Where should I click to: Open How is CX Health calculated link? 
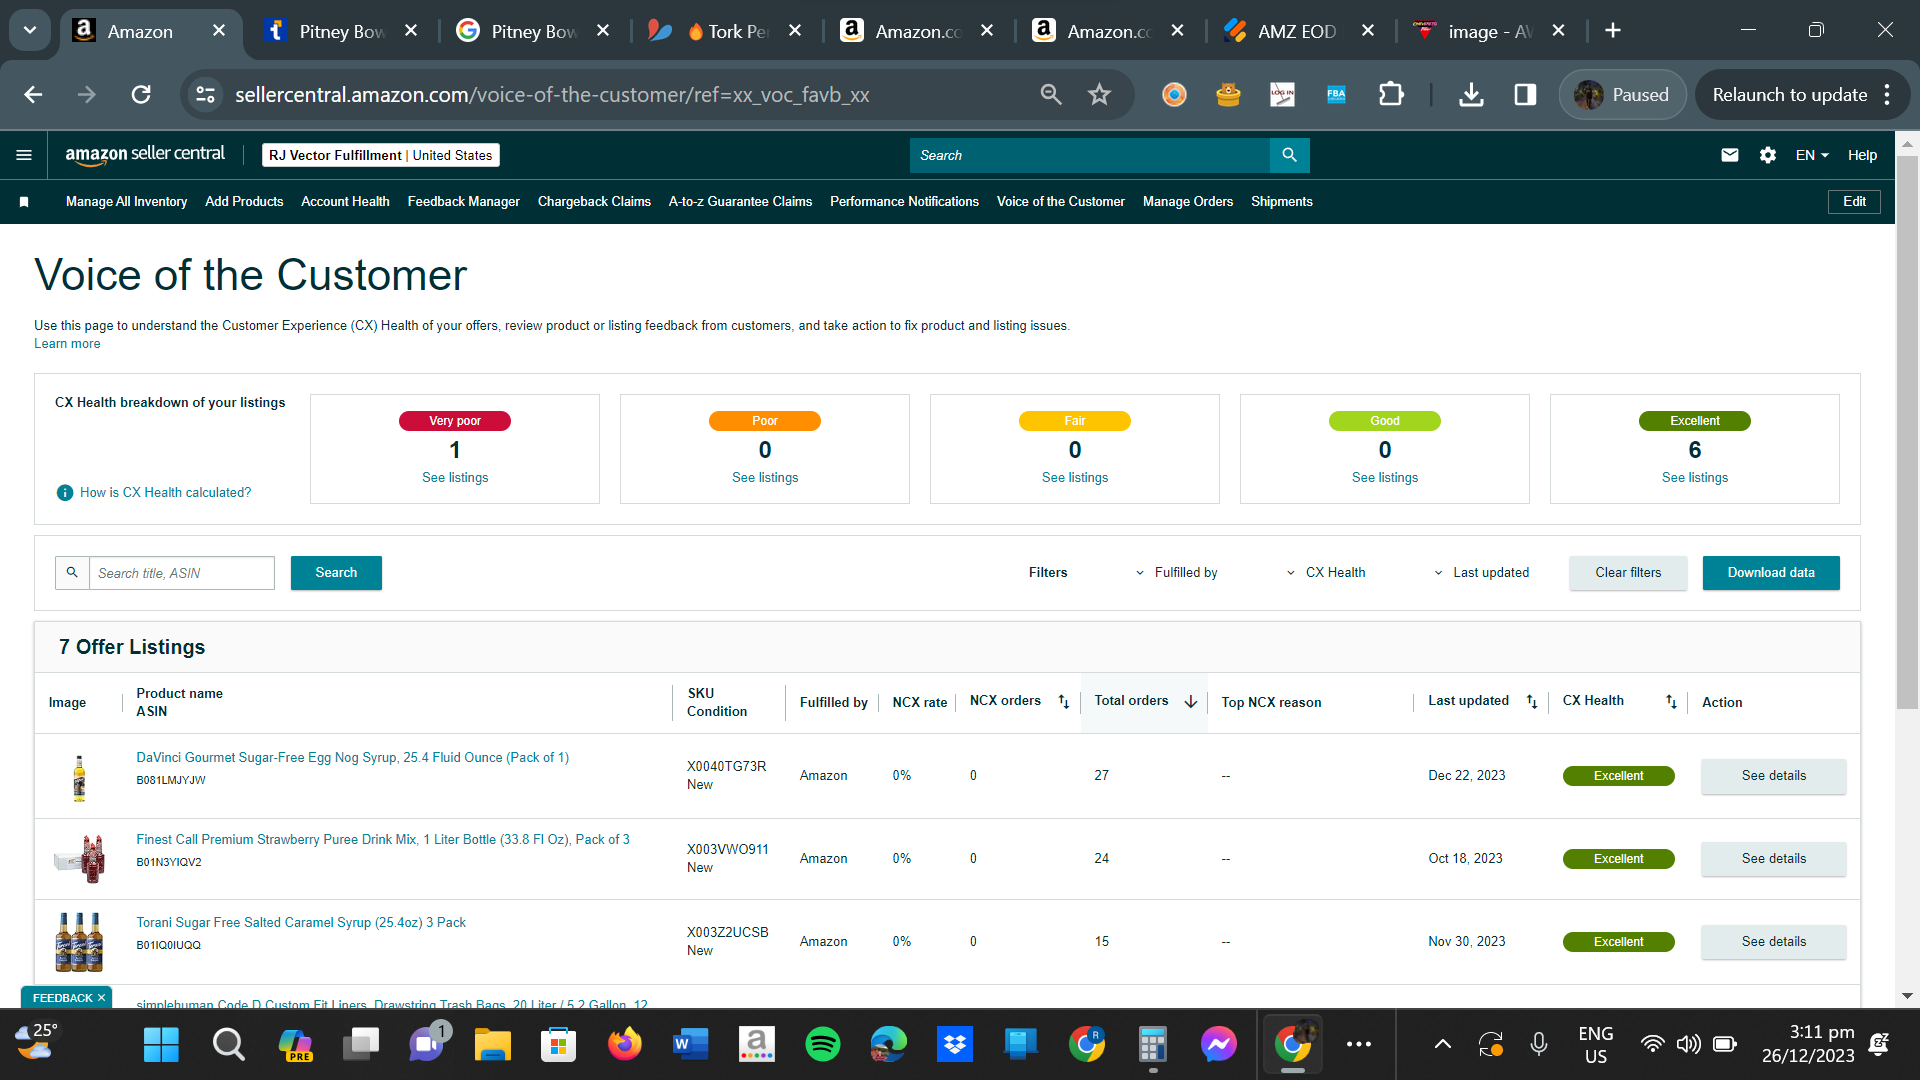[166, 493]
